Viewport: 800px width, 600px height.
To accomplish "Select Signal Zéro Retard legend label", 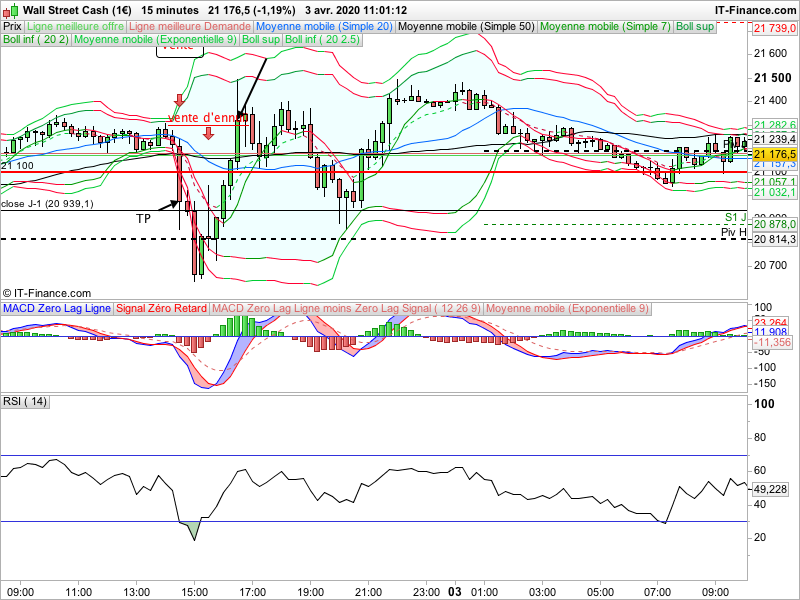I will pos(161,309).
